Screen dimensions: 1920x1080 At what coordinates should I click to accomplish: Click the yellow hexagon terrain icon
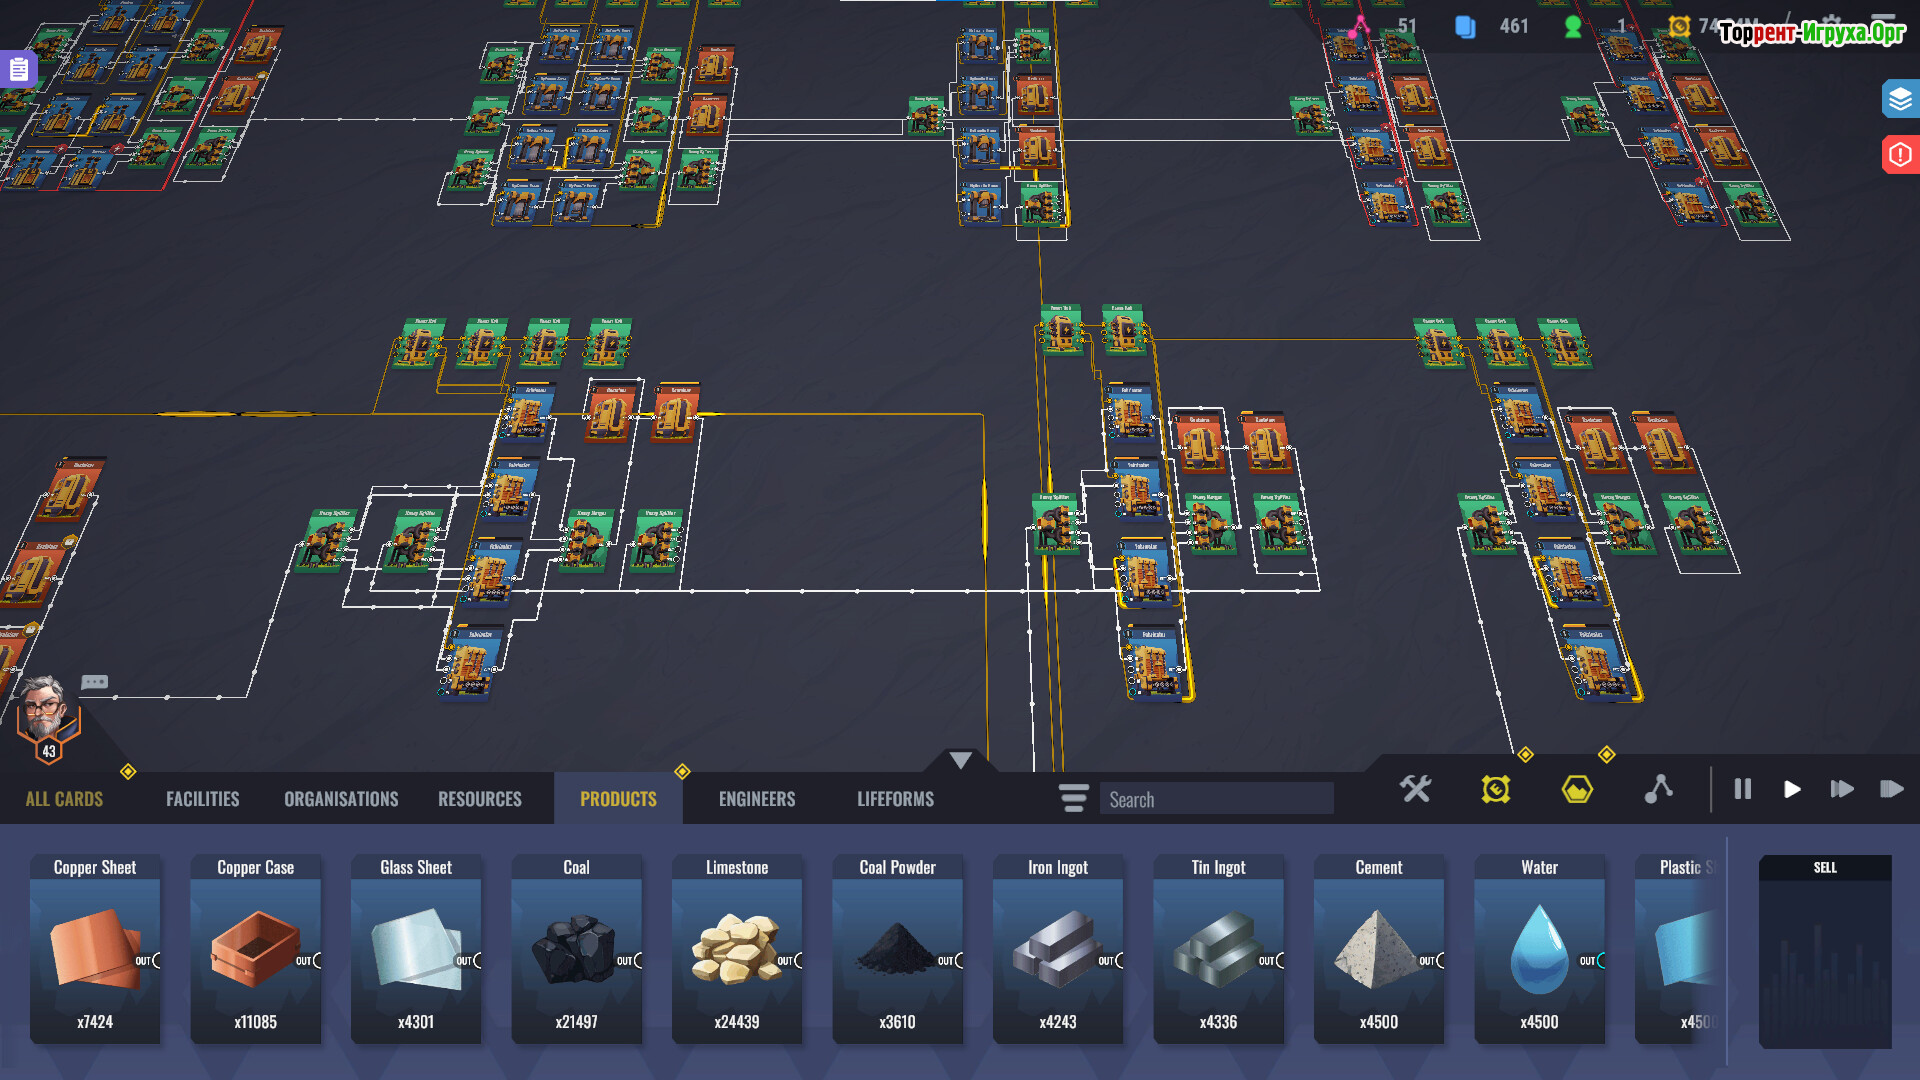(x=1577, y=790)
